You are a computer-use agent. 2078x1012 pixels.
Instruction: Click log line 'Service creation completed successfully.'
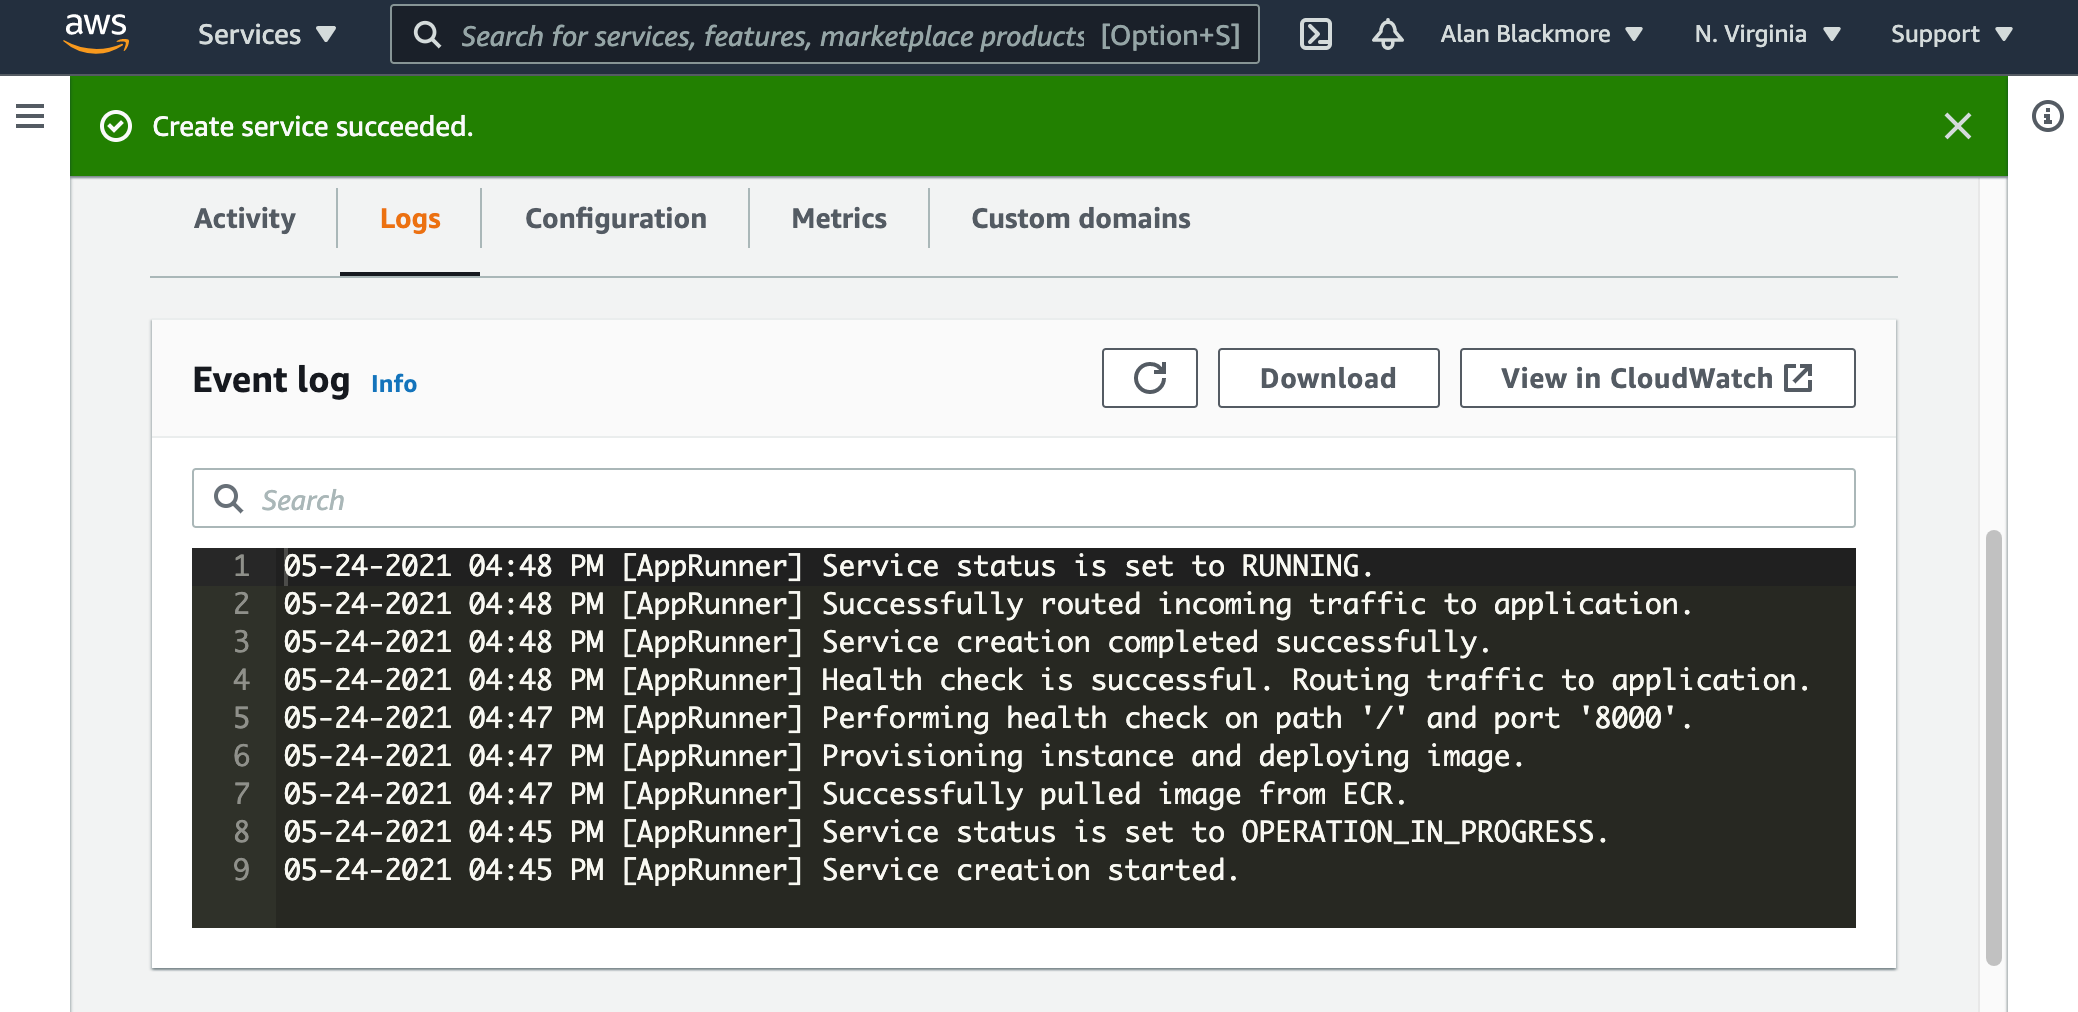click(x=887, y=643)
